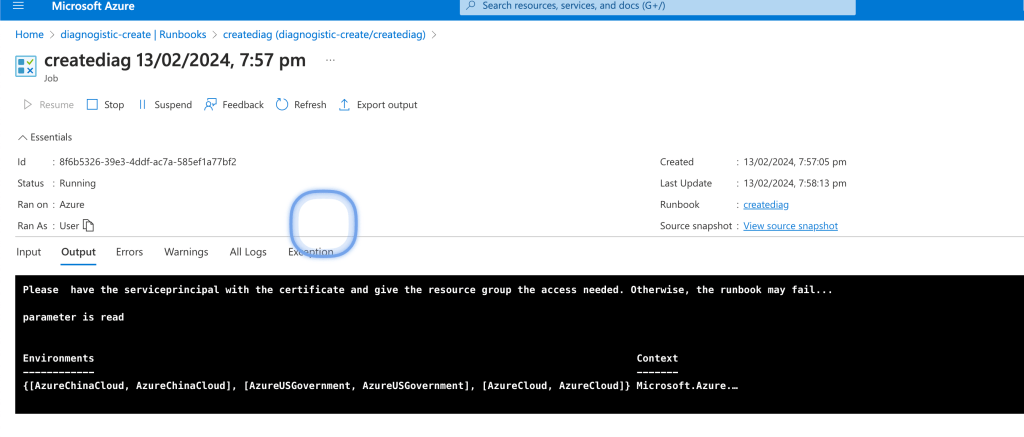1024x437 pixels.
Task: Switch to the Exception tab
Action: coord(311,251)
